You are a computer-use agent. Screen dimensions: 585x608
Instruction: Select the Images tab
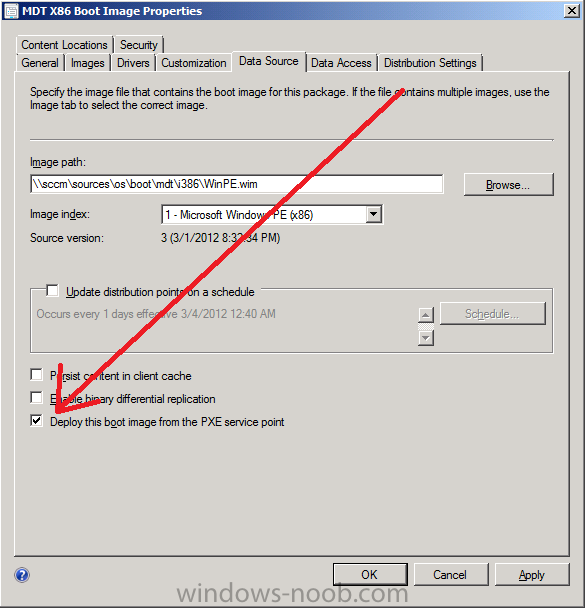tap(88, 63)
